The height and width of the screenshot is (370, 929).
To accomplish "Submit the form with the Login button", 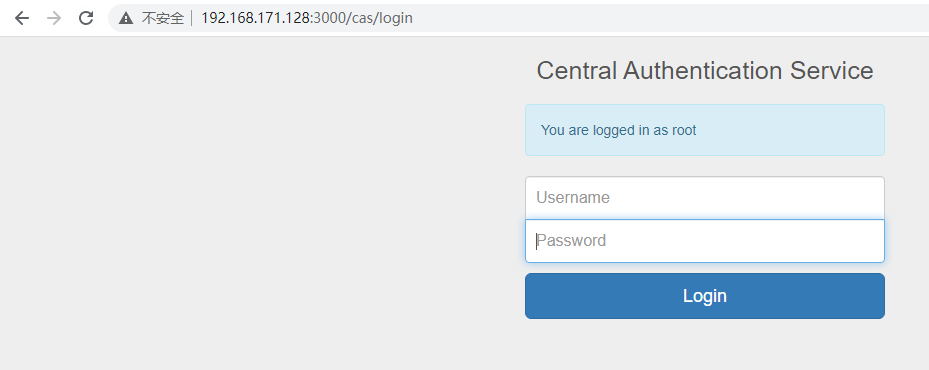I will click(704, 296).
